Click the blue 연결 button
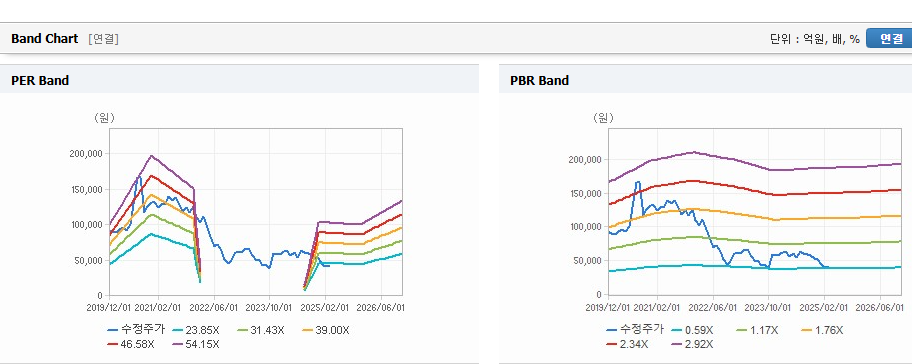Image resolution: width=912 pixels, height=364 pixels. click(x=889, y=38)
